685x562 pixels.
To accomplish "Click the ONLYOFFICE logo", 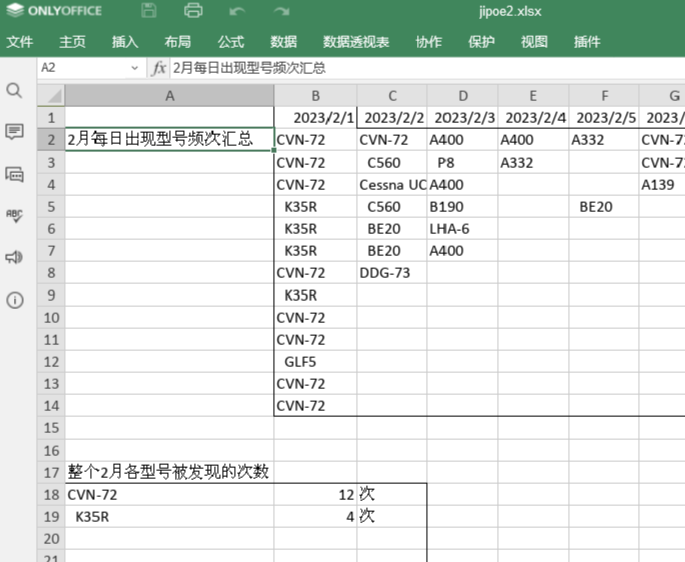I will pos(55,10).
